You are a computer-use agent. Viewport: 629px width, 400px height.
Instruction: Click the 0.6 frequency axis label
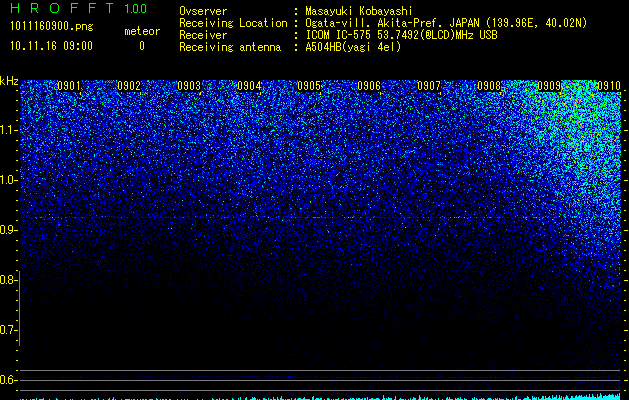(x=8, y=380)
